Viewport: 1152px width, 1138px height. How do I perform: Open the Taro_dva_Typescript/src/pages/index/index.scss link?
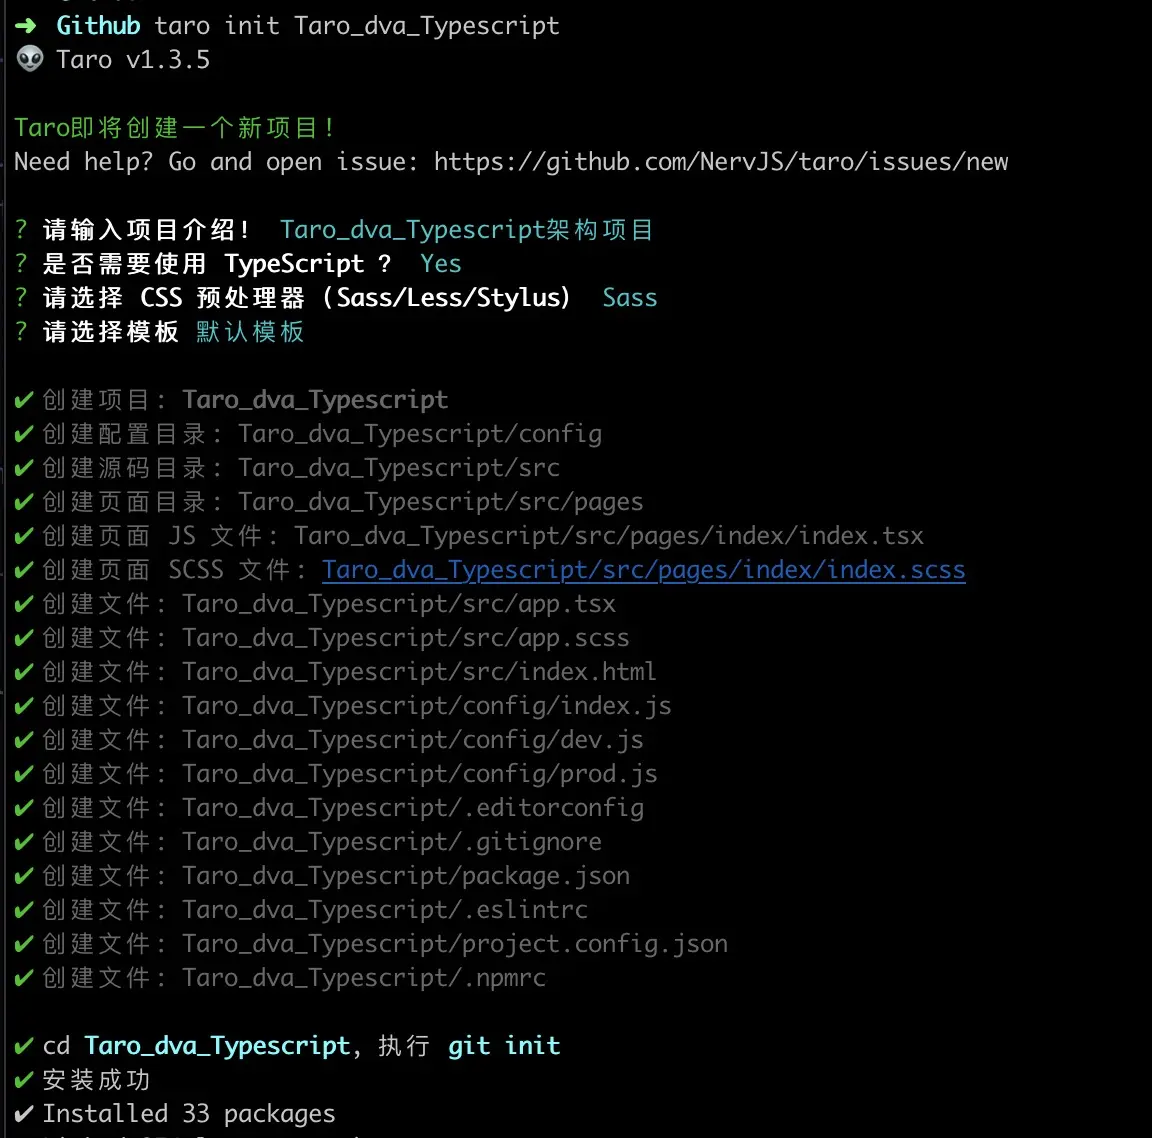(x=644, y=570)
